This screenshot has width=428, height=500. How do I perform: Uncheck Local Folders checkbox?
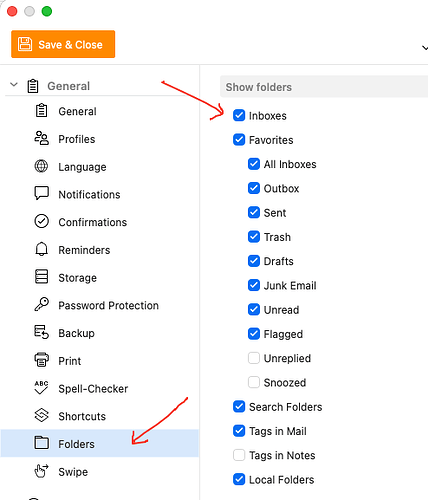pos(239,479)
